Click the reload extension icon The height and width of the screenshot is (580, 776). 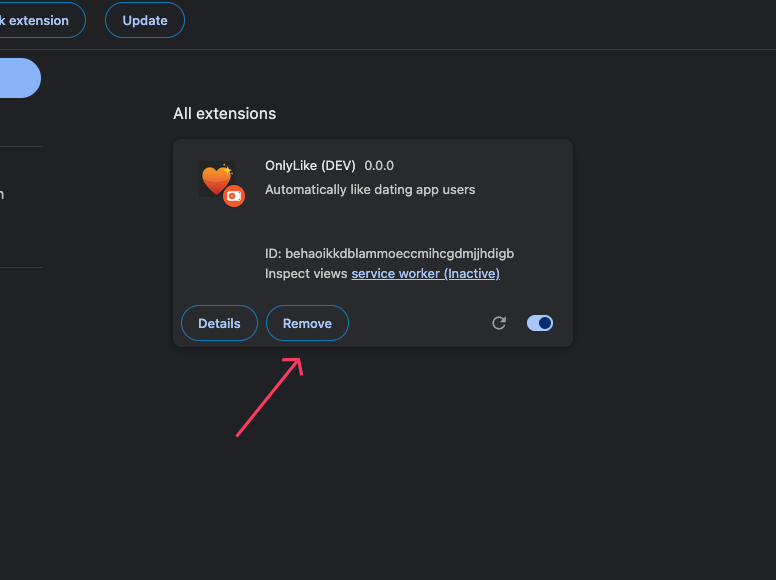(x=499, y=323)
